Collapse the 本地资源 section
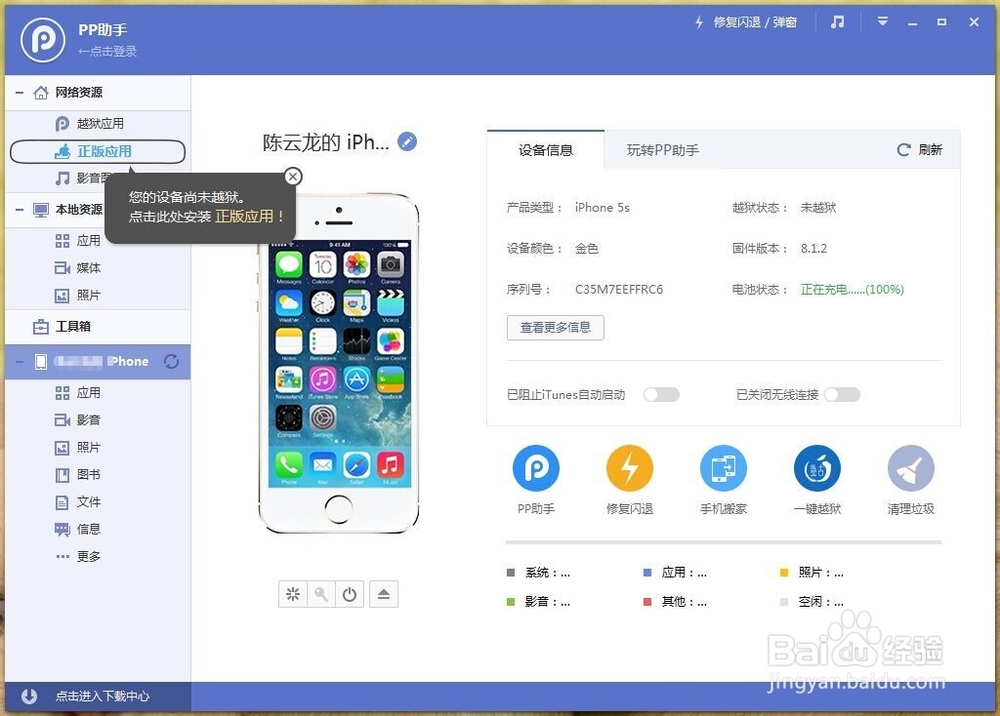 tap(20, 210)
